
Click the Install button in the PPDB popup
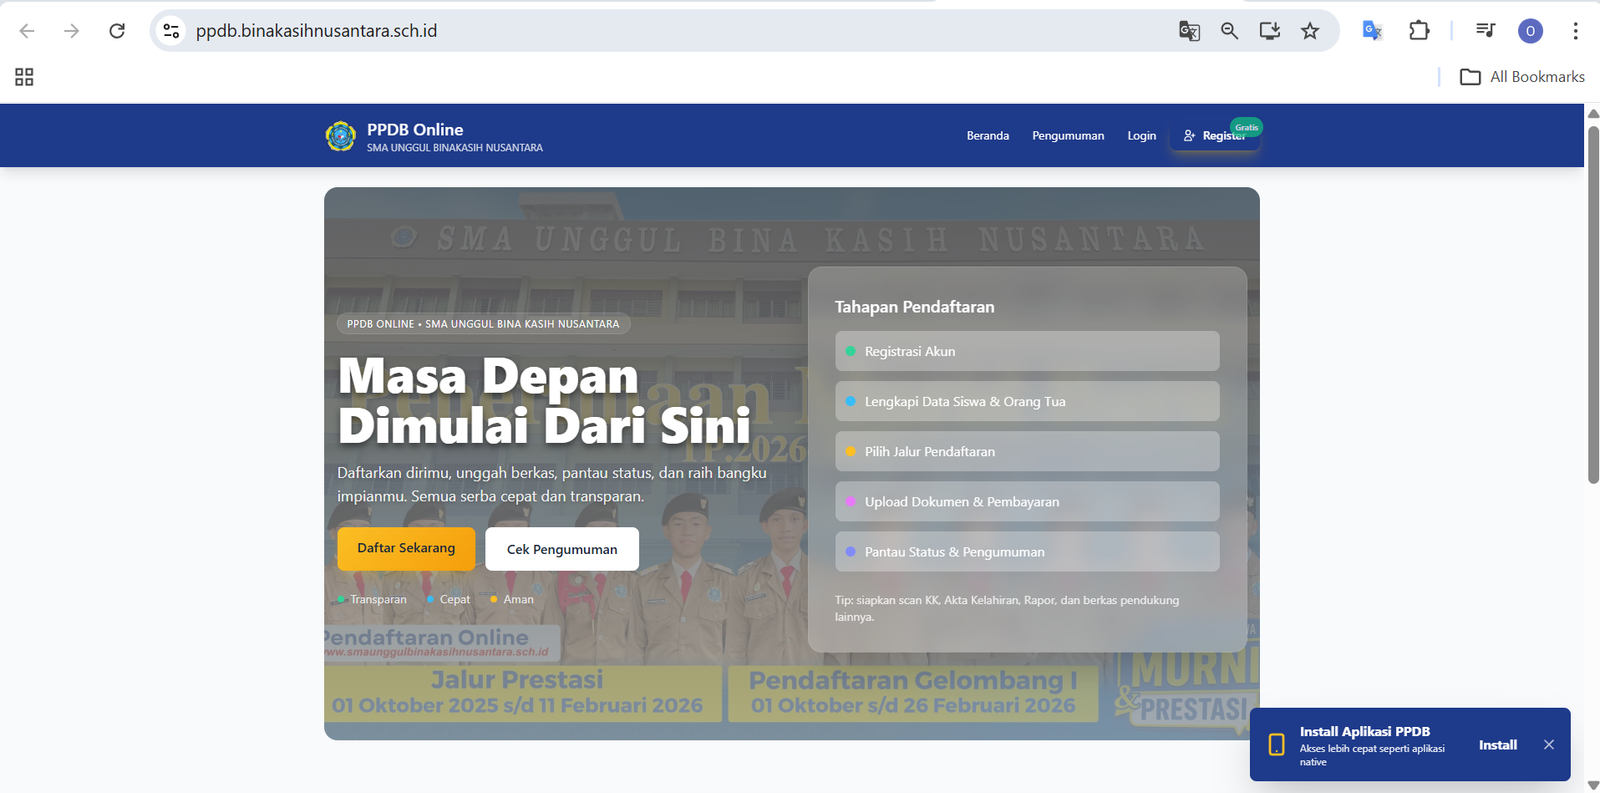1498,745
